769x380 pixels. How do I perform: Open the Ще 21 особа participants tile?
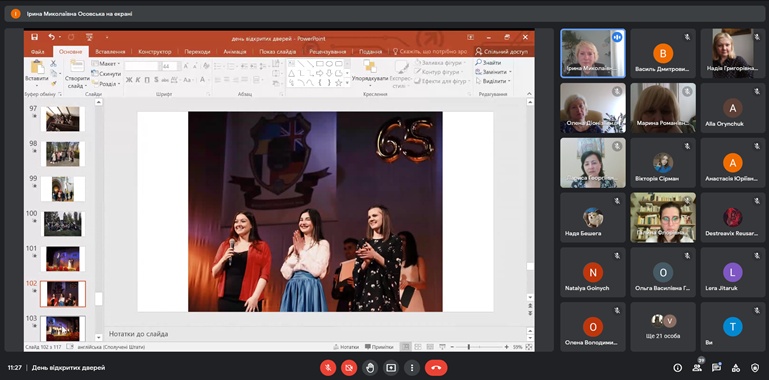[663, 327]
